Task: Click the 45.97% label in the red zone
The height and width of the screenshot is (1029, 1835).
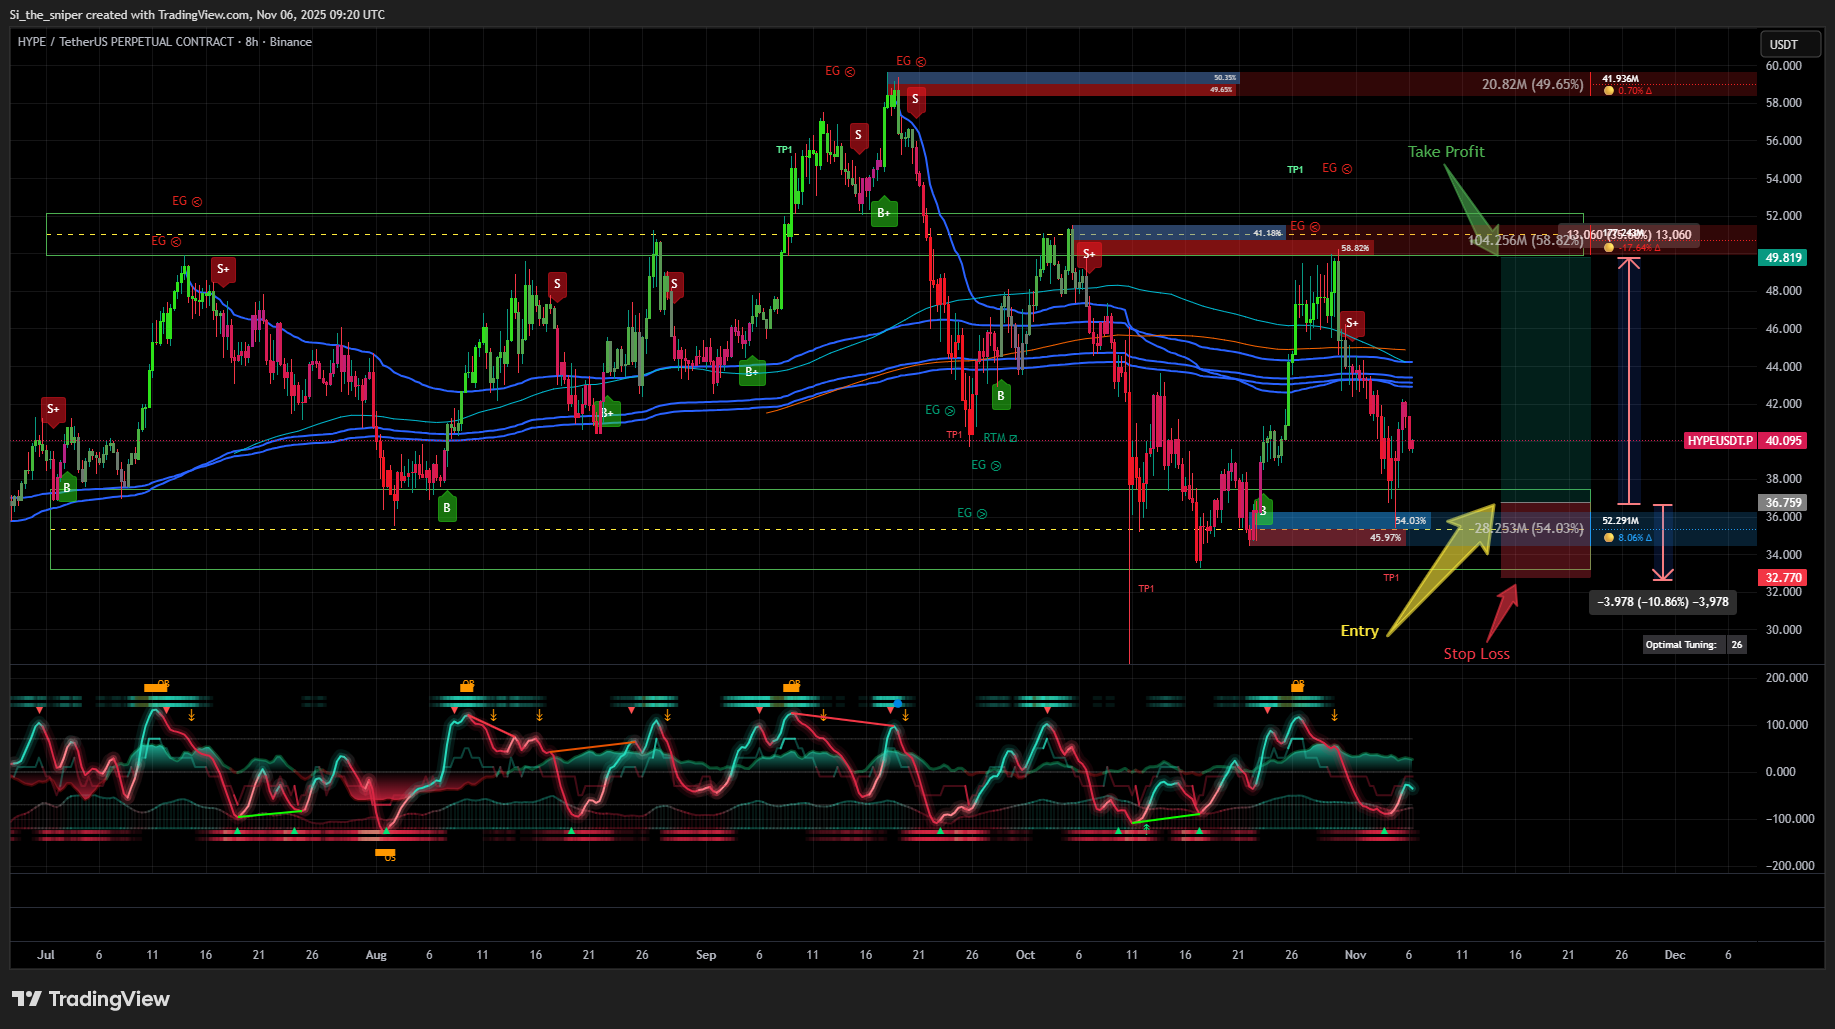Action: pos(1385,538)
